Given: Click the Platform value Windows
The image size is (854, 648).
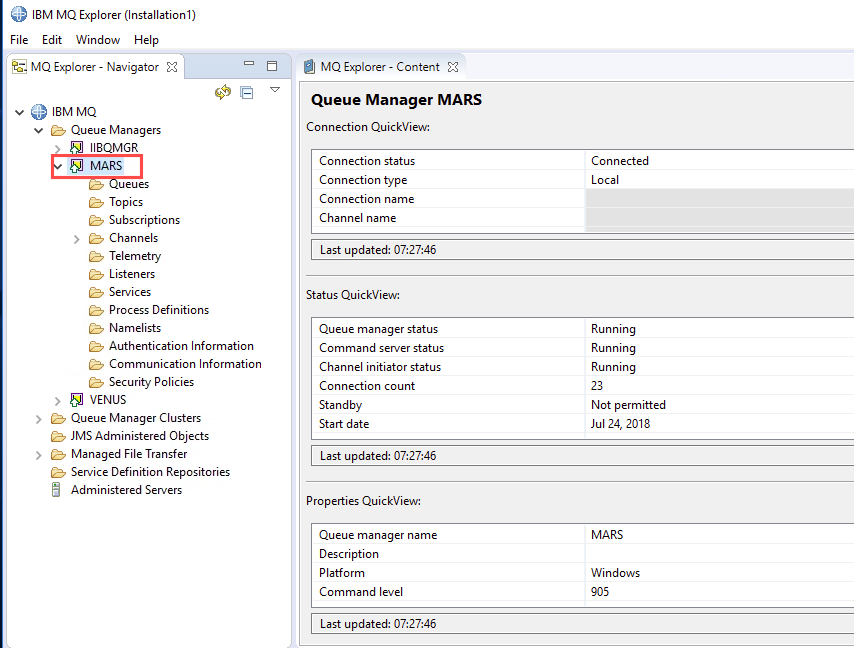Looking at the screenshot, I should (x=615, y=573).
